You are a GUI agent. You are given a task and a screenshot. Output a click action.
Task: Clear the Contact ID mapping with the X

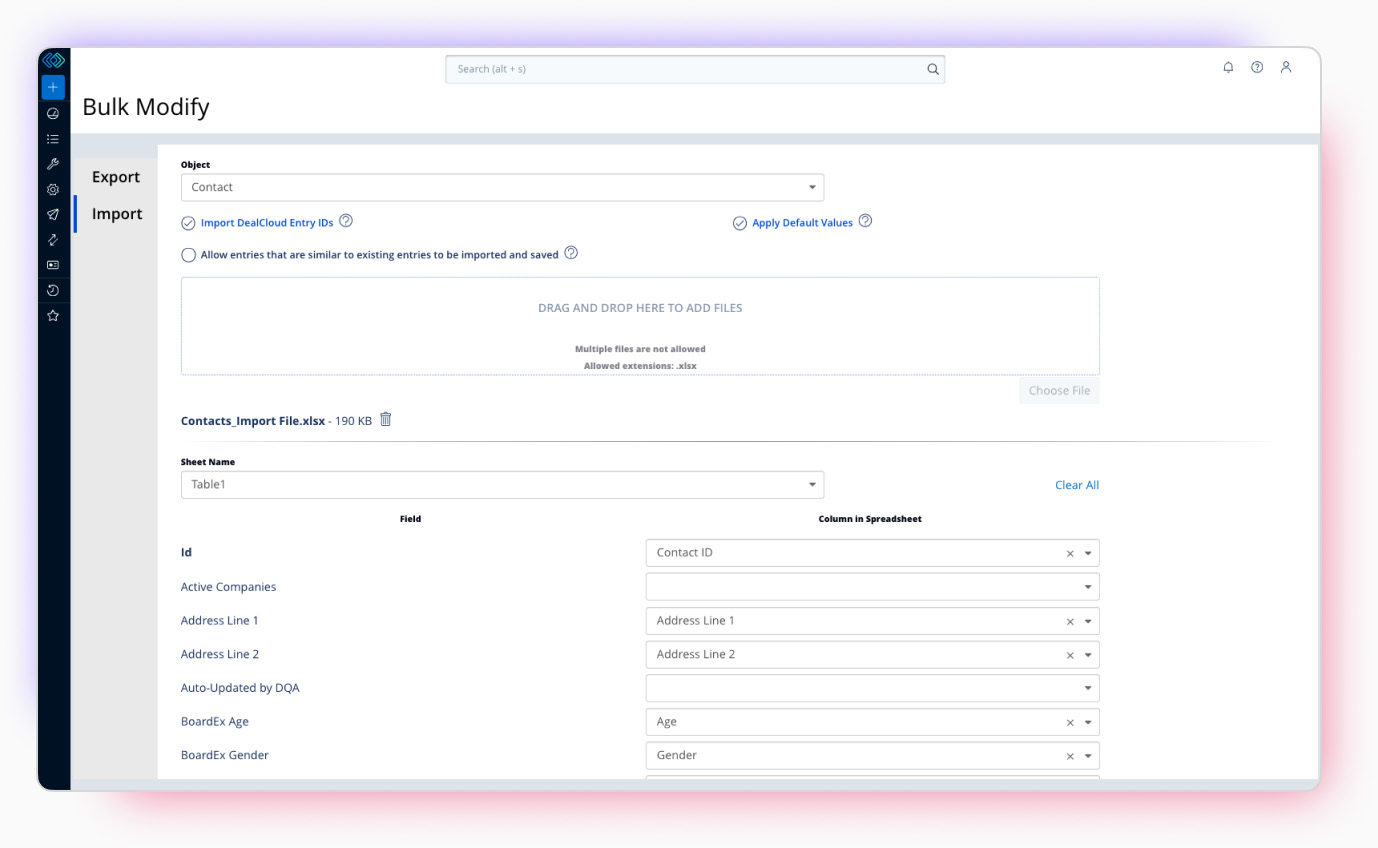1070,553
